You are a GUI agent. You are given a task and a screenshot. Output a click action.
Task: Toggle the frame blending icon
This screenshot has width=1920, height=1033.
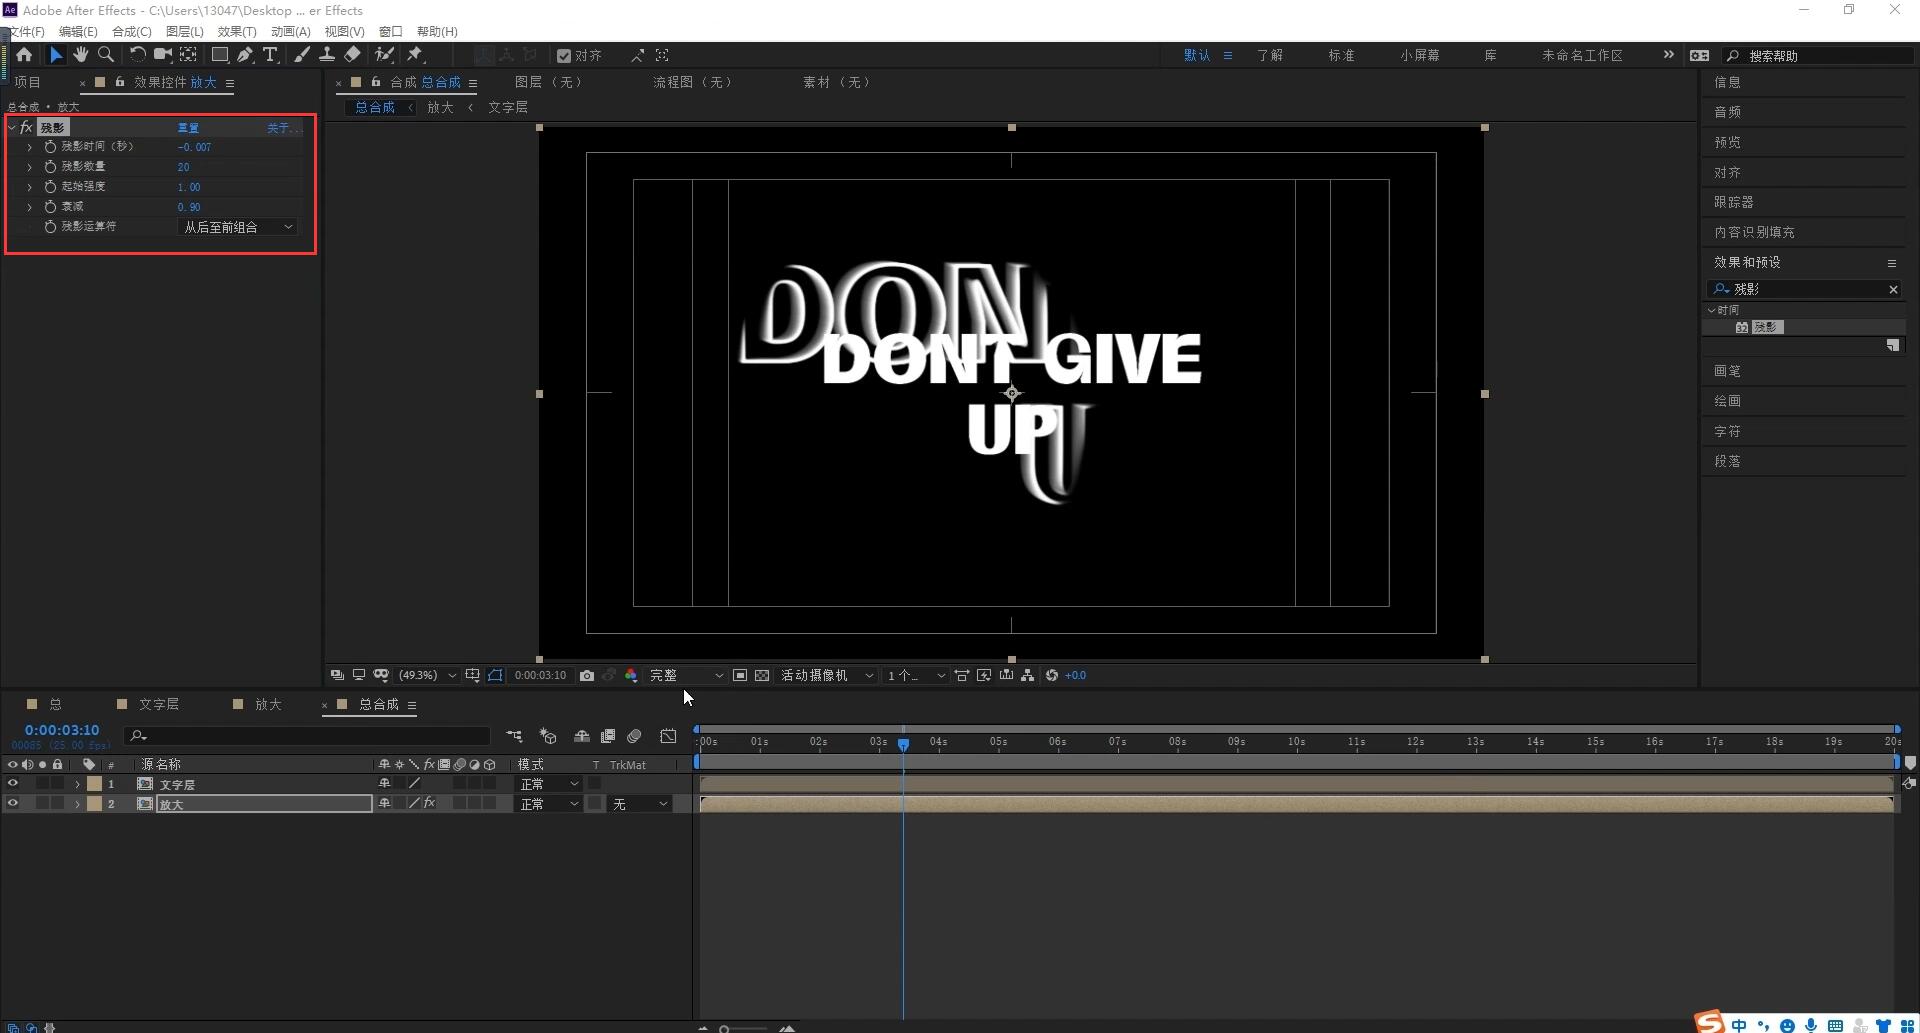coord(607,736)
